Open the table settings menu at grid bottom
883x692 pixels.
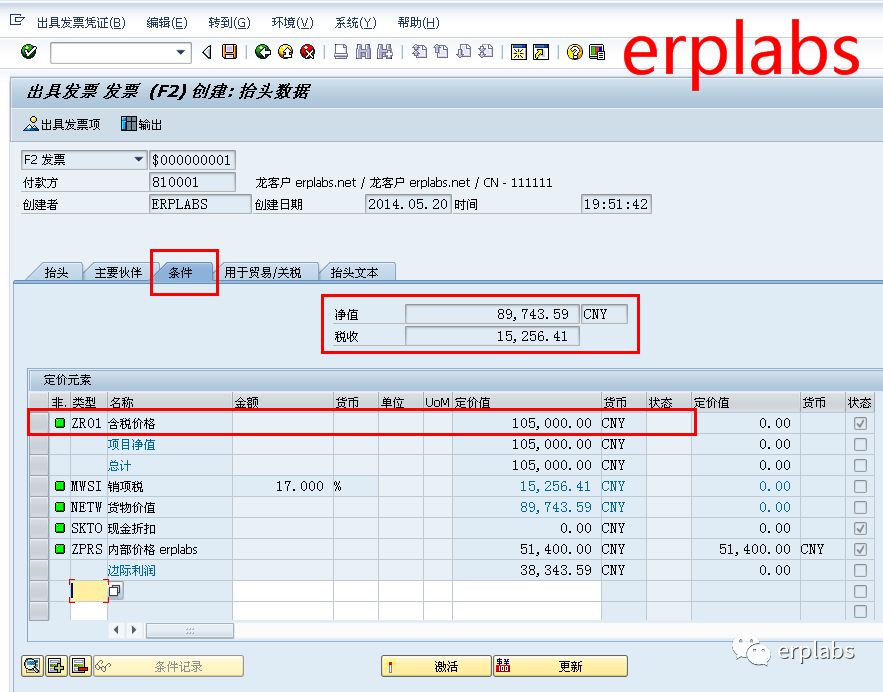(x=189, y=630)
